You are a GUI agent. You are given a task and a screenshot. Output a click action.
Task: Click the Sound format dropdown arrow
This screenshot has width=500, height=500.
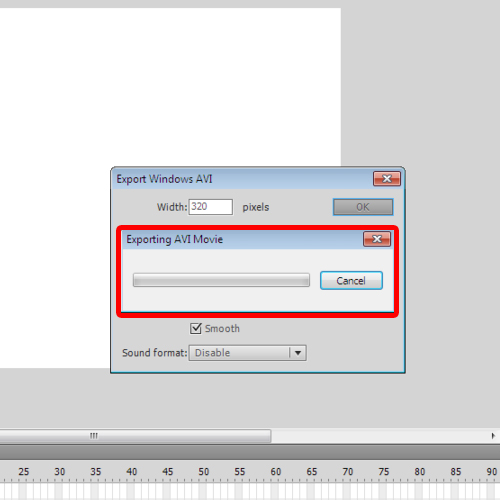coord(298,353)
